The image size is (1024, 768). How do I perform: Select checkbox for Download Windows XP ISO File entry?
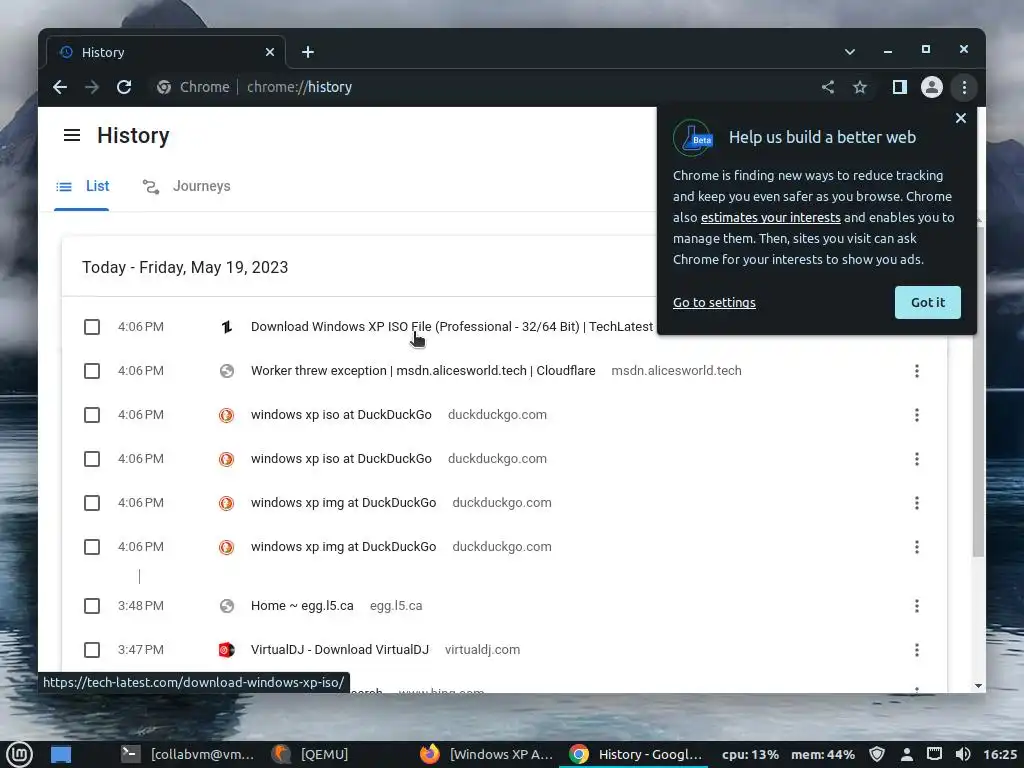point(92,327)
